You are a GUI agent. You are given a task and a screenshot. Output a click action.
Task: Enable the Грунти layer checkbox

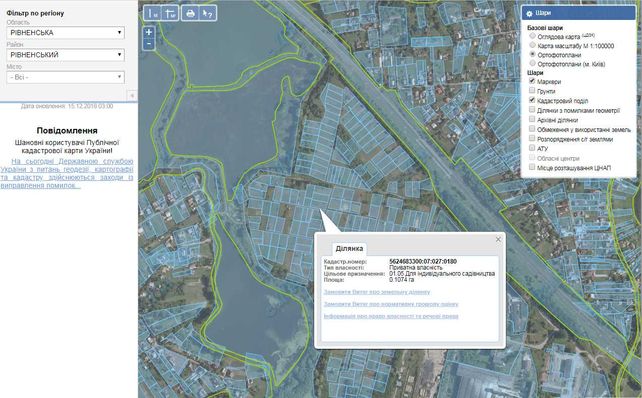coord(532,90)
